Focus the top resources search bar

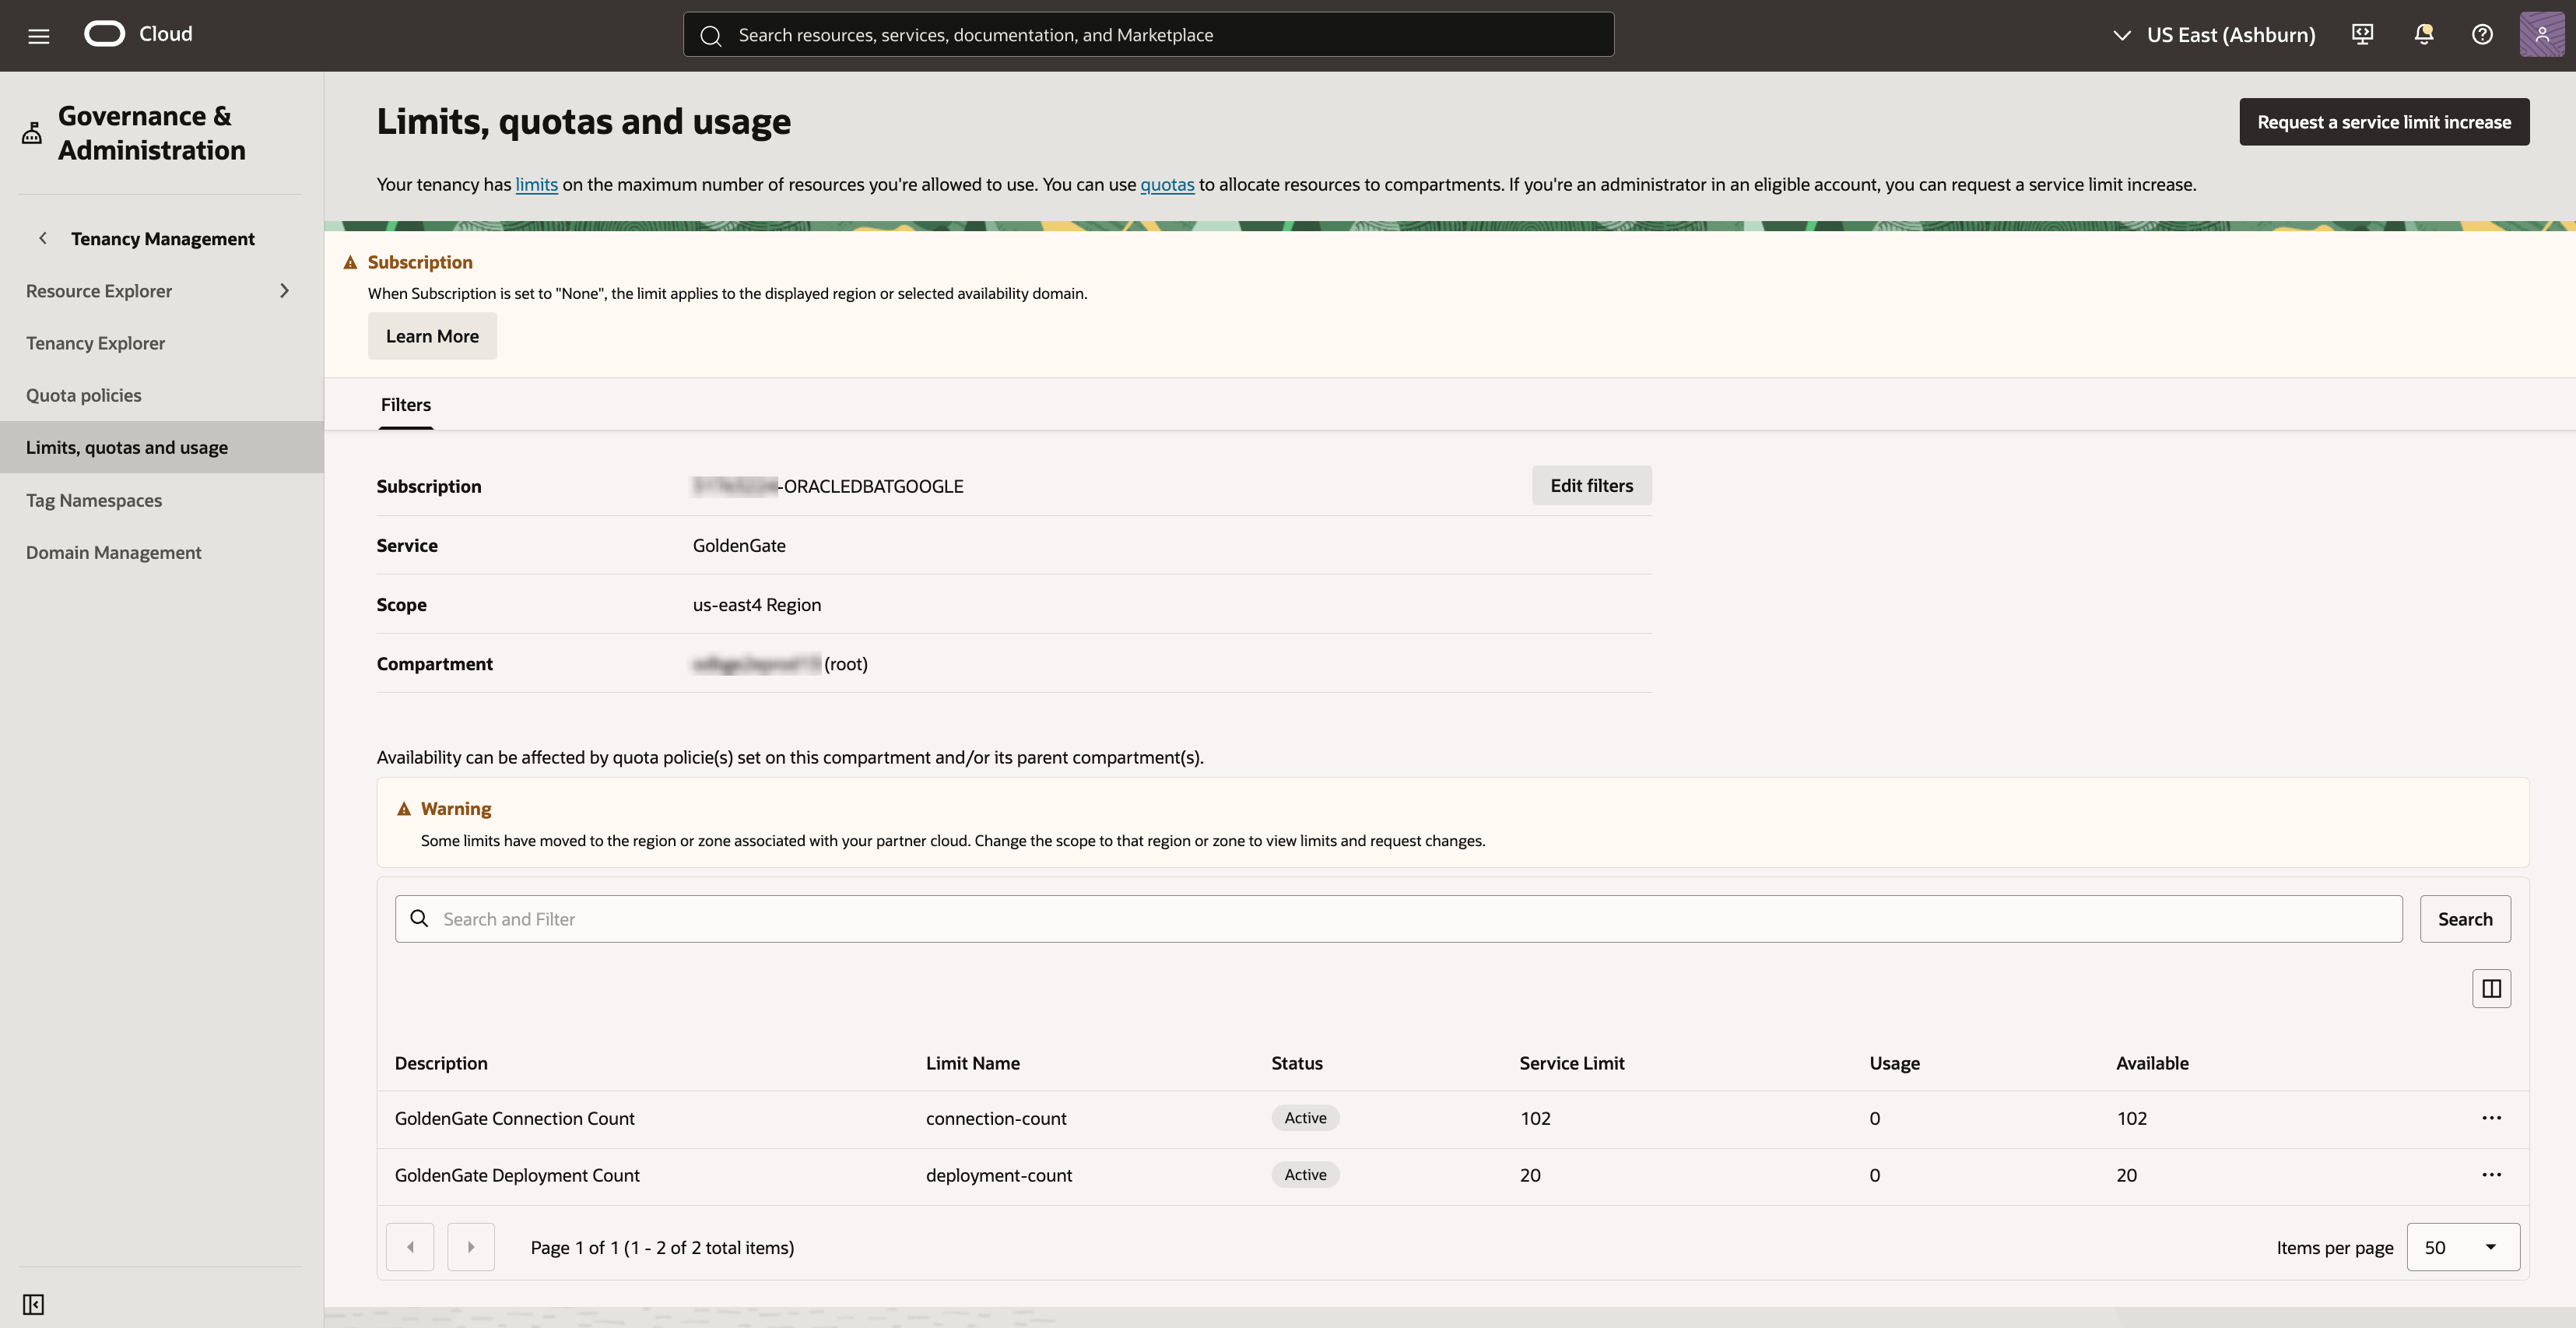tap(1148, 35)
